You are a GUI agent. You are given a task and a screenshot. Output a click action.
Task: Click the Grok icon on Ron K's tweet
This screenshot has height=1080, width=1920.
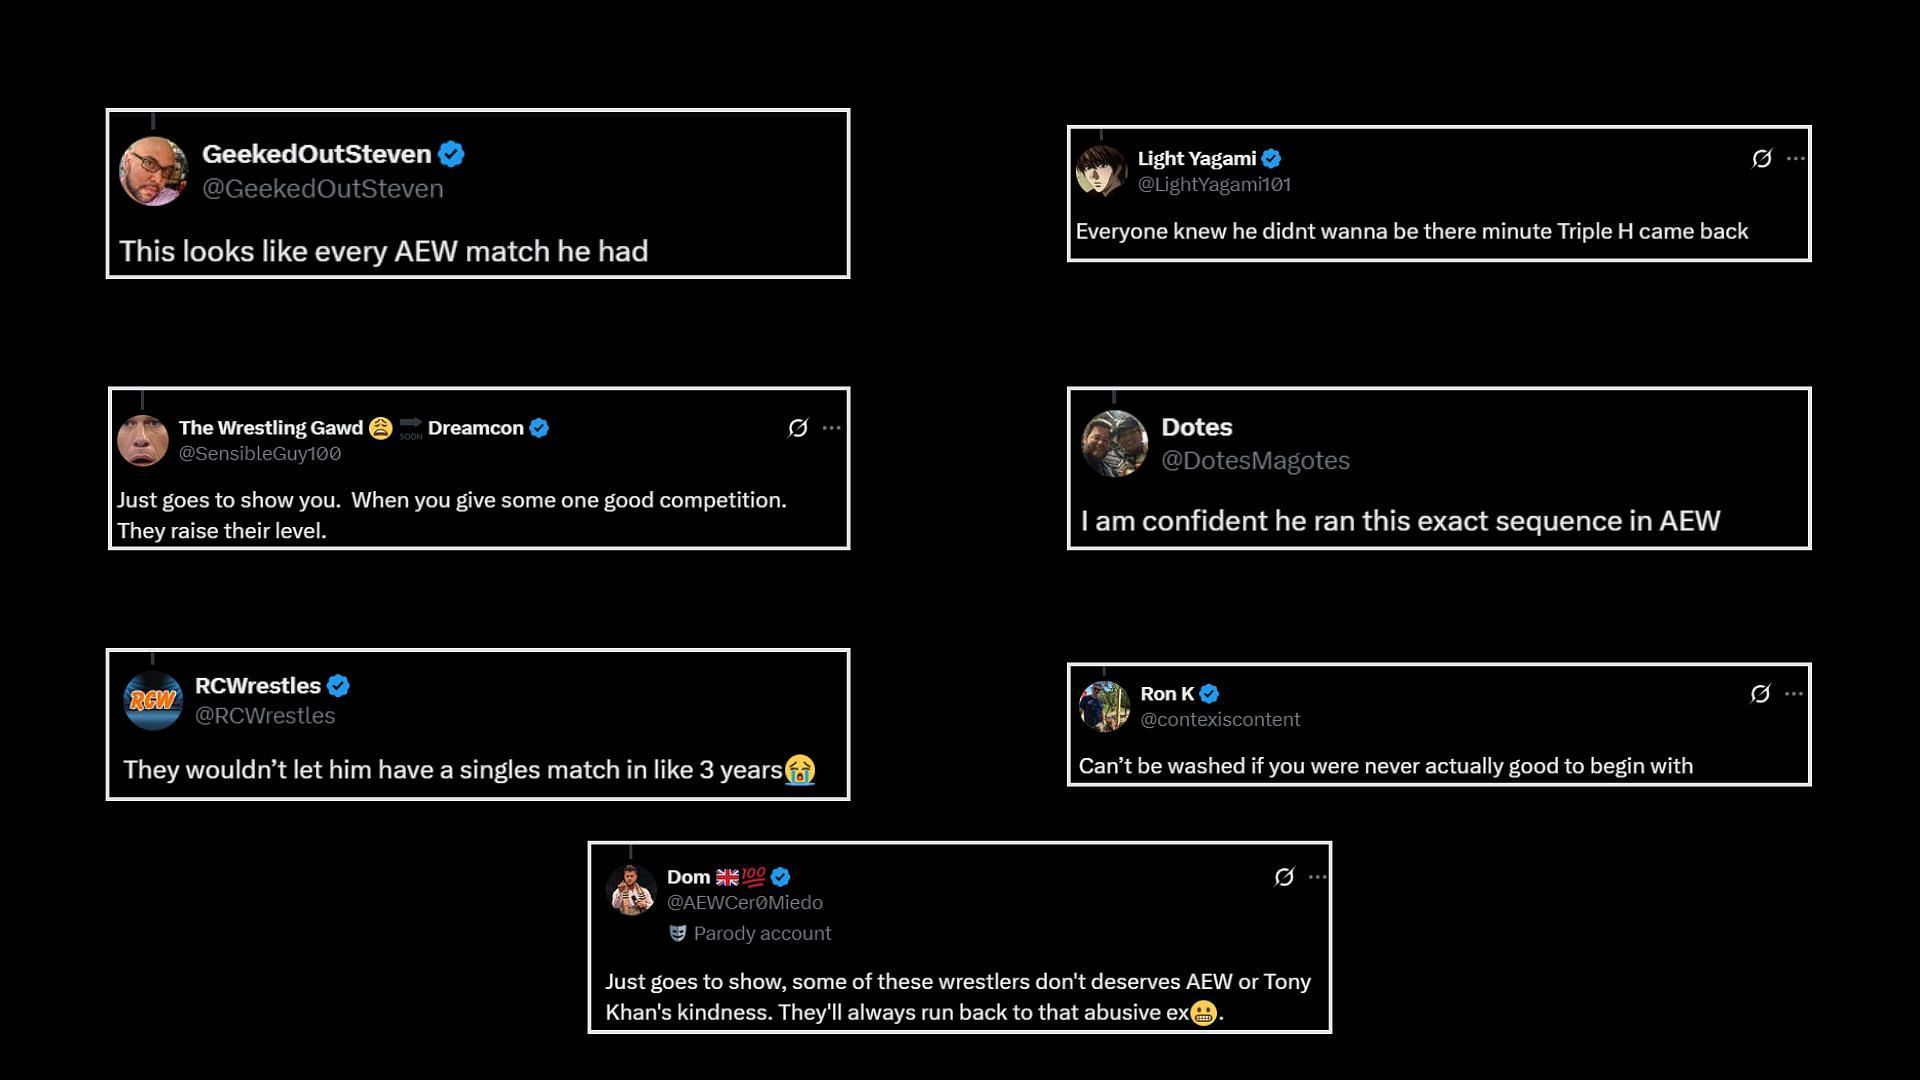pos(1760,694)
